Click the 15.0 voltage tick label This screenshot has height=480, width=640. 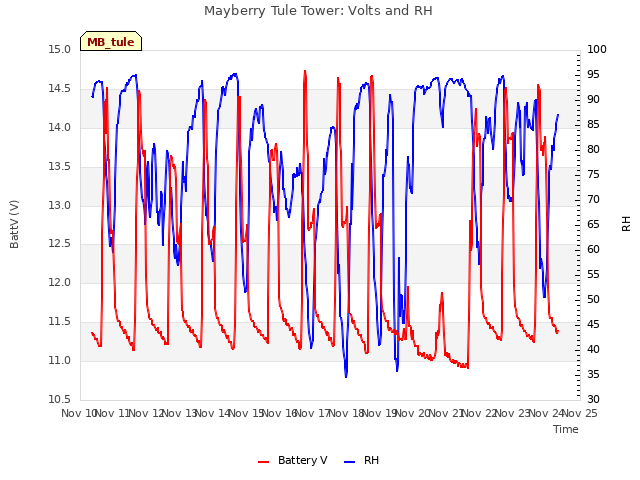[x=60, y=50]
